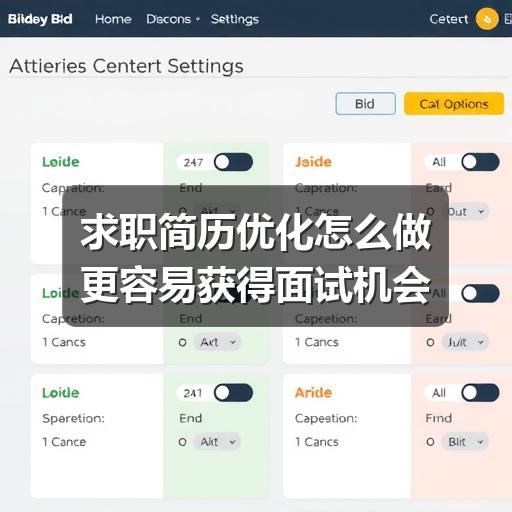Click the Attieries Centert Settings heading
This screenshot has width=512, height=512.
[126, 66]
